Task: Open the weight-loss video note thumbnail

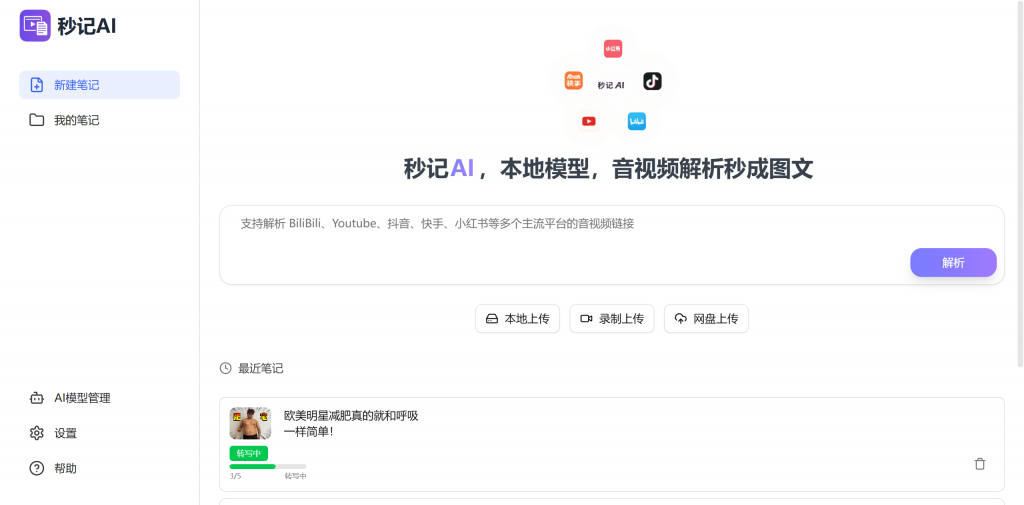Action: (250, 423)
